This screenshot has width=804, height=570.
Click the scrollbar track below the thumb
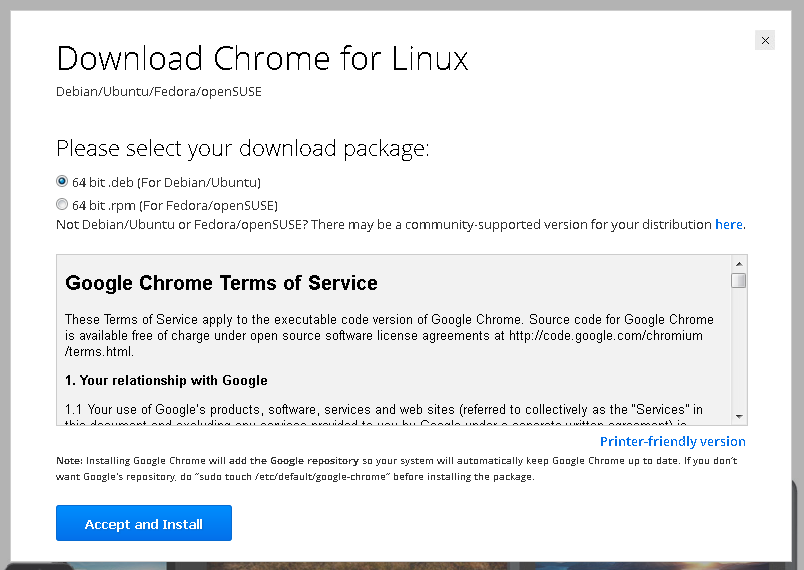[739, 349]
